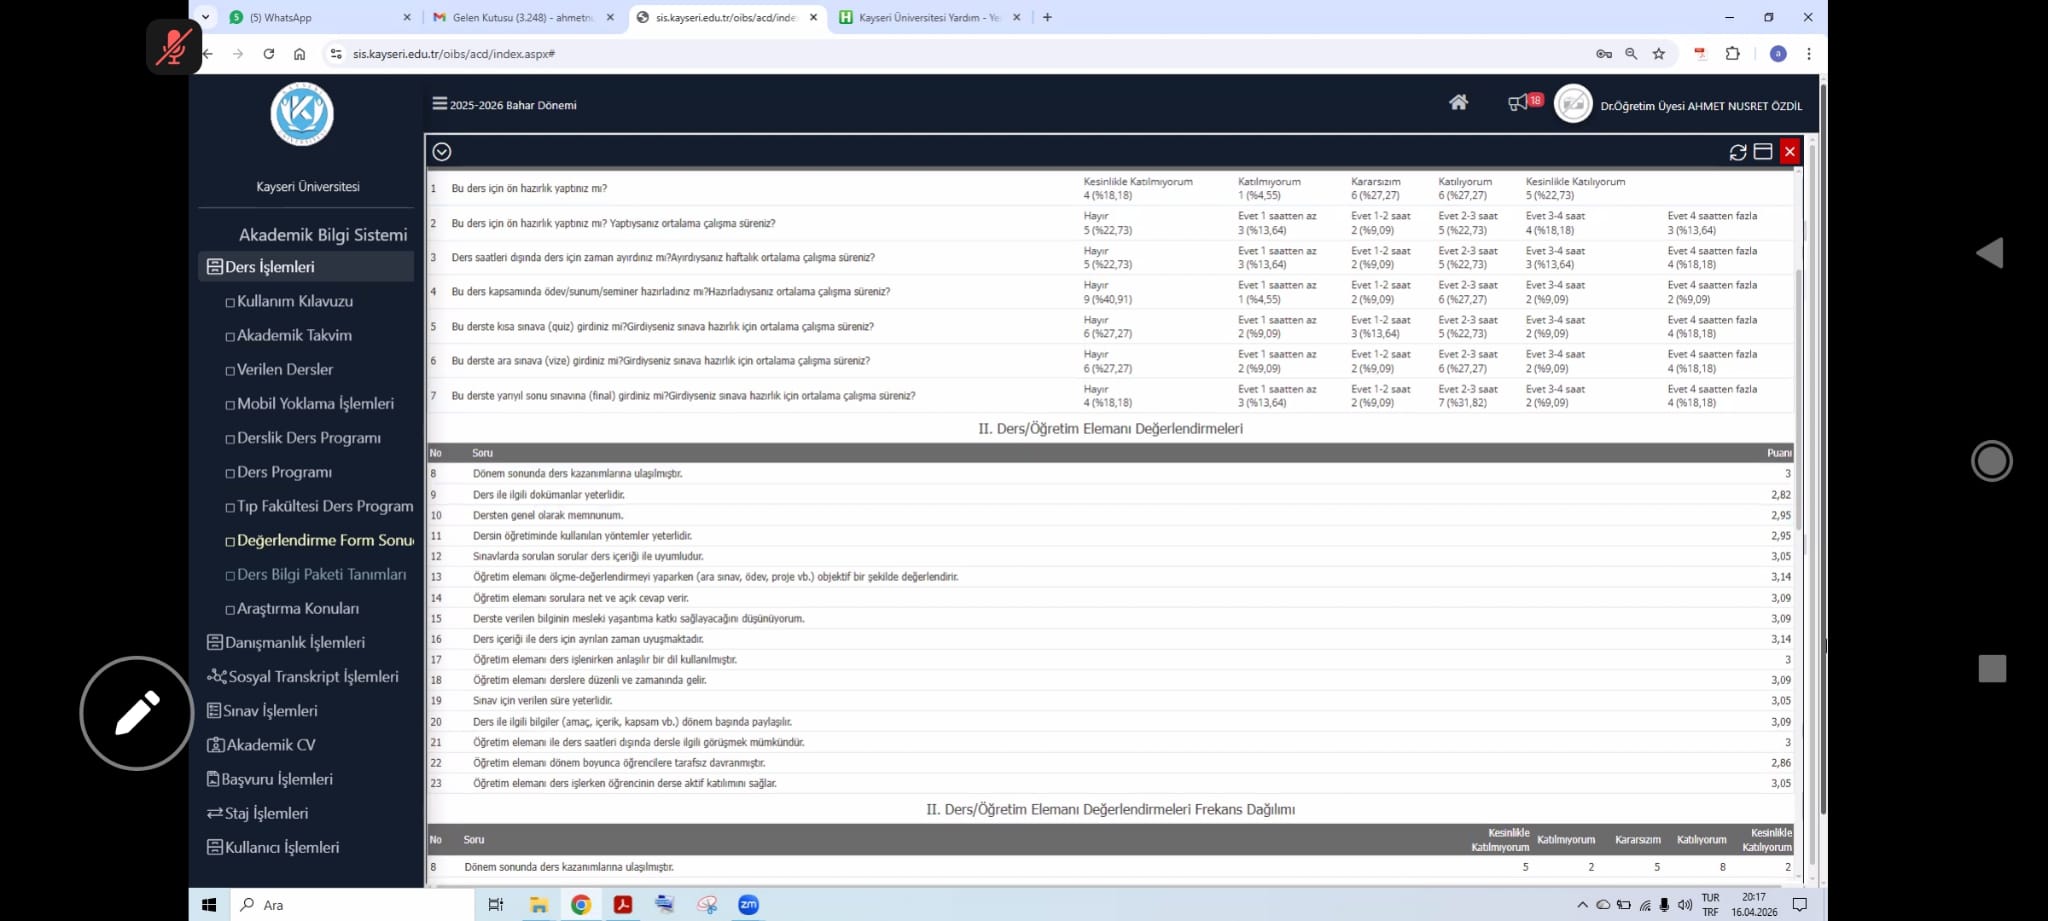This screenshot has width=2048, height=921.
Task: Click the Kayseri Üniversitesi logo
Action: [x=302, y=115]
